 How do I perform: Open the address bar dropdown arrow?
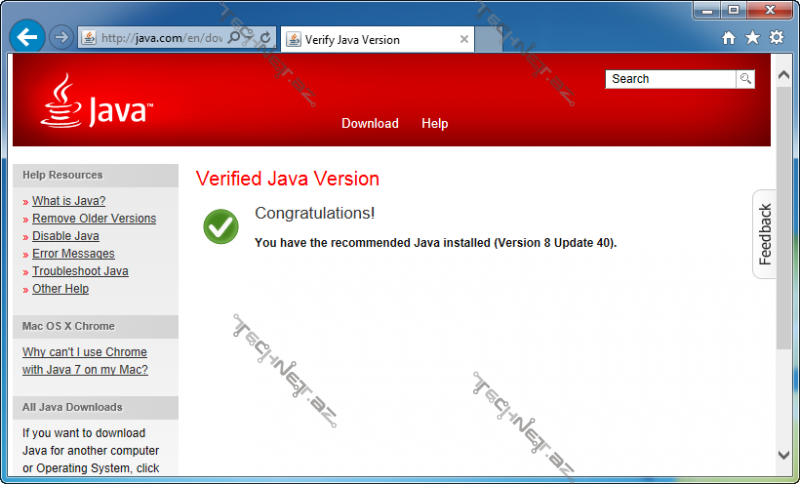pos(248,38)
